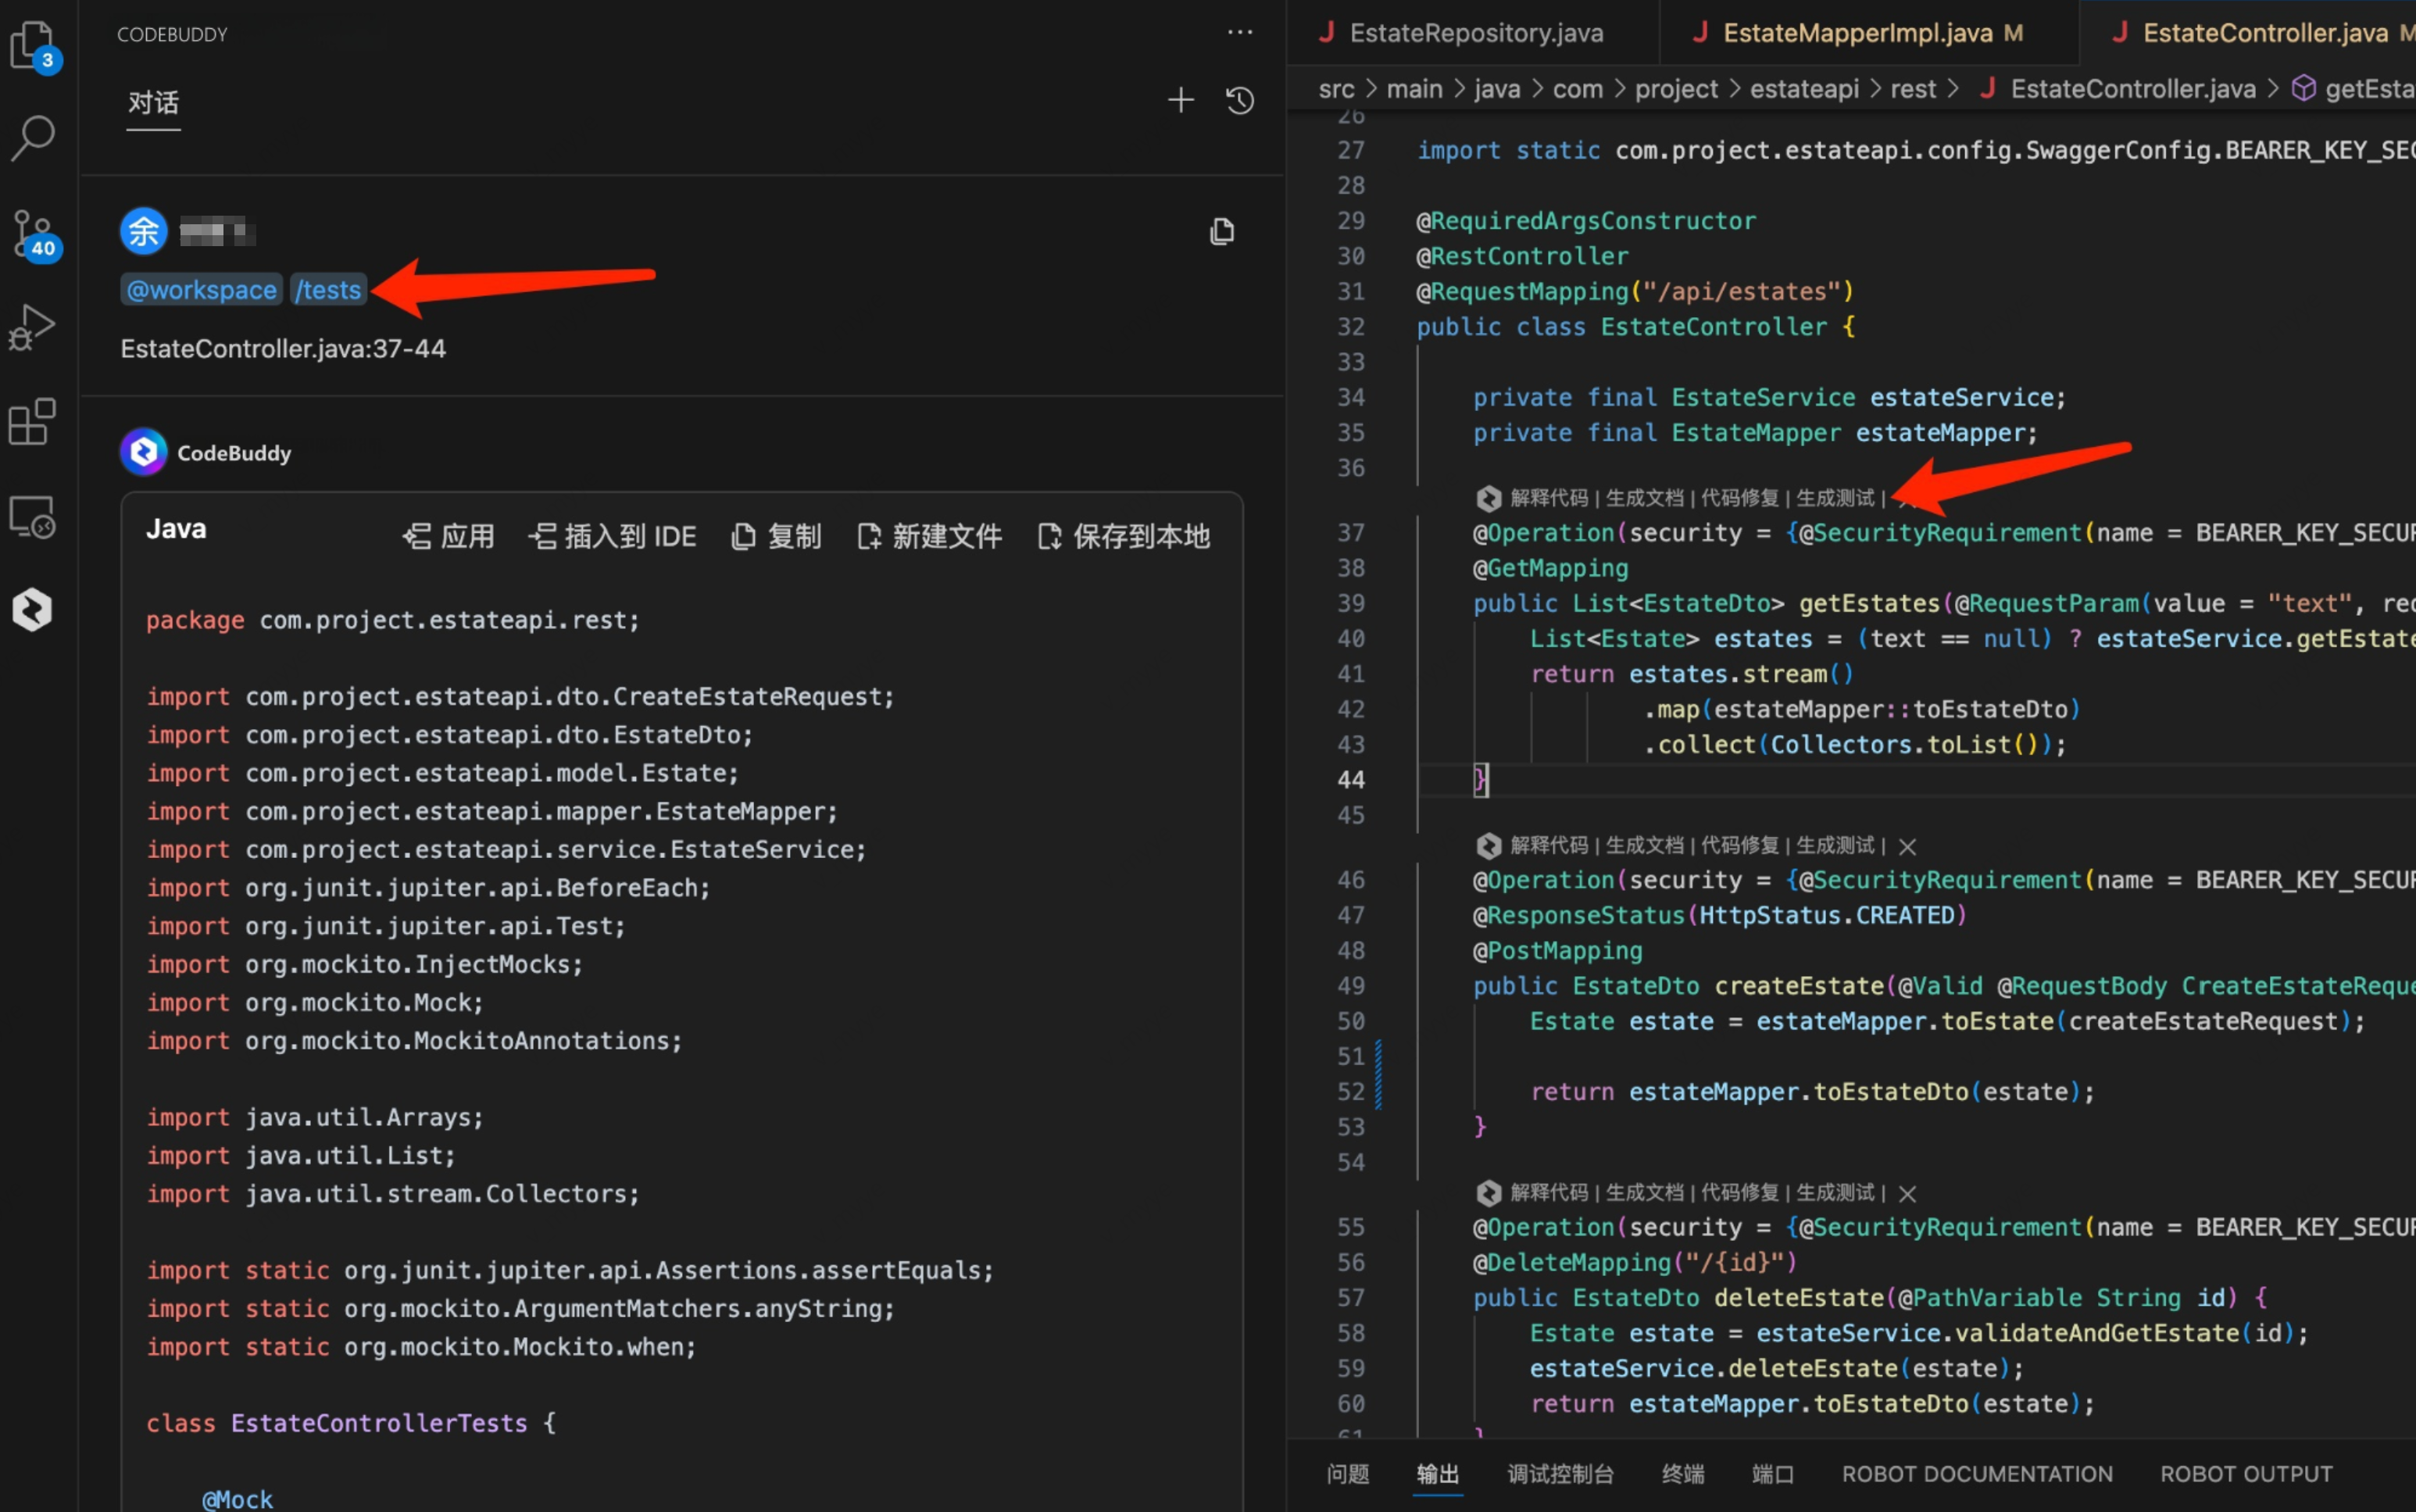The height and width of the screenshot is (1512, 2416).
Task: Open CodeBuddy panel more actions menu
Action: tap(1240, 33)
